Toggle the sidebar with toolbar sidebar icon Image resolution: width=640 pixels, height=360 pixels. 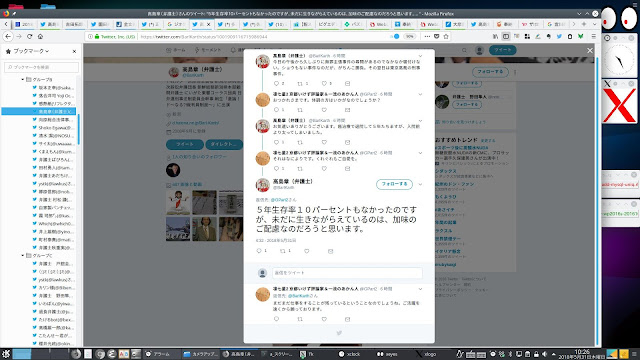click(506, 36)
